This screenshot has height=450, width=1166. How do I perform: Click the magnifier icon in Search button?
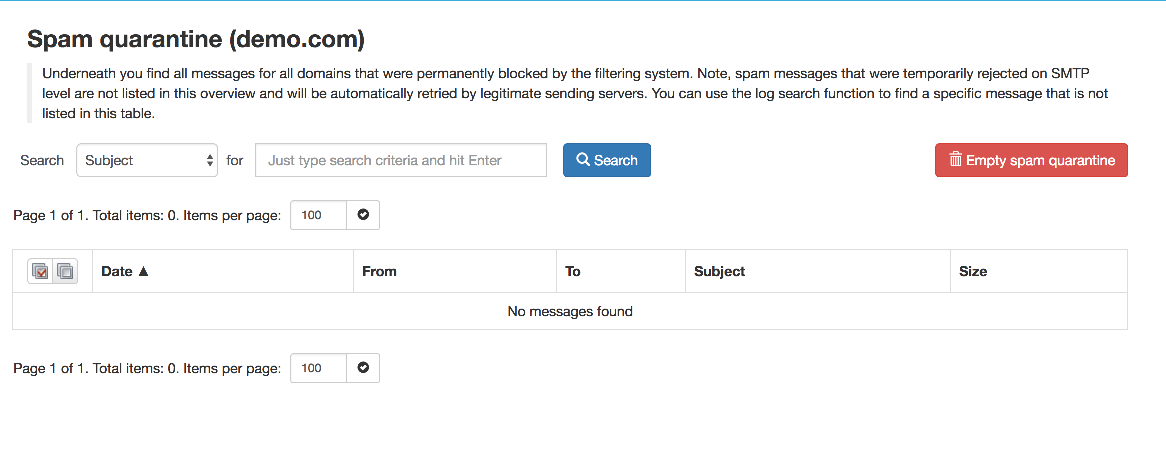click(x=584, y=160)
